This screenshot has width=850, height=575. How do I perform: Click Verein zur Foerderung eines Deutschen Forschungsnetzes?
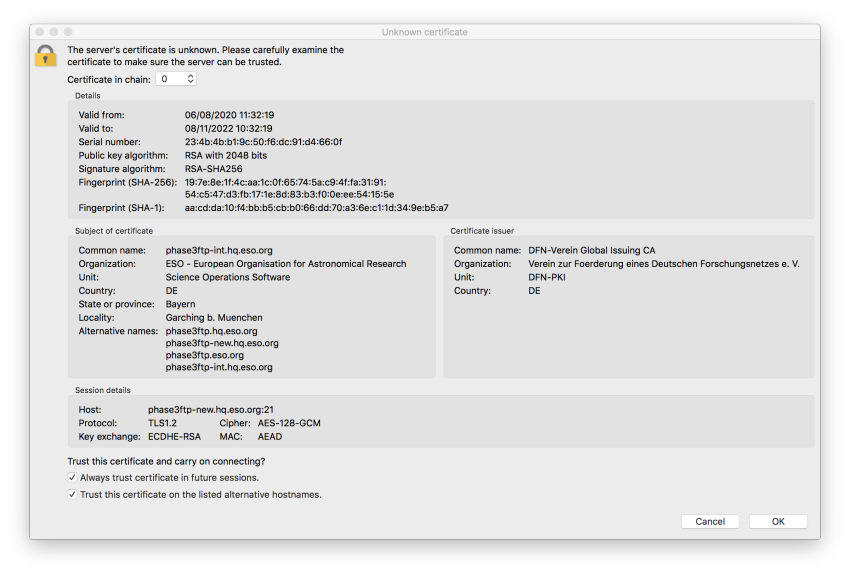click(664, 264)
